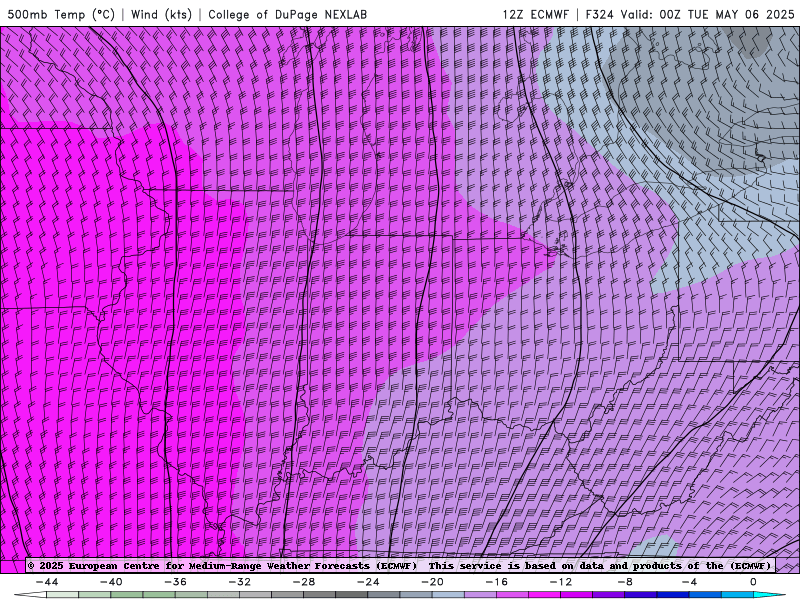Click the '-20' legend value
The image size is (800, 600).
click(432, 582)
